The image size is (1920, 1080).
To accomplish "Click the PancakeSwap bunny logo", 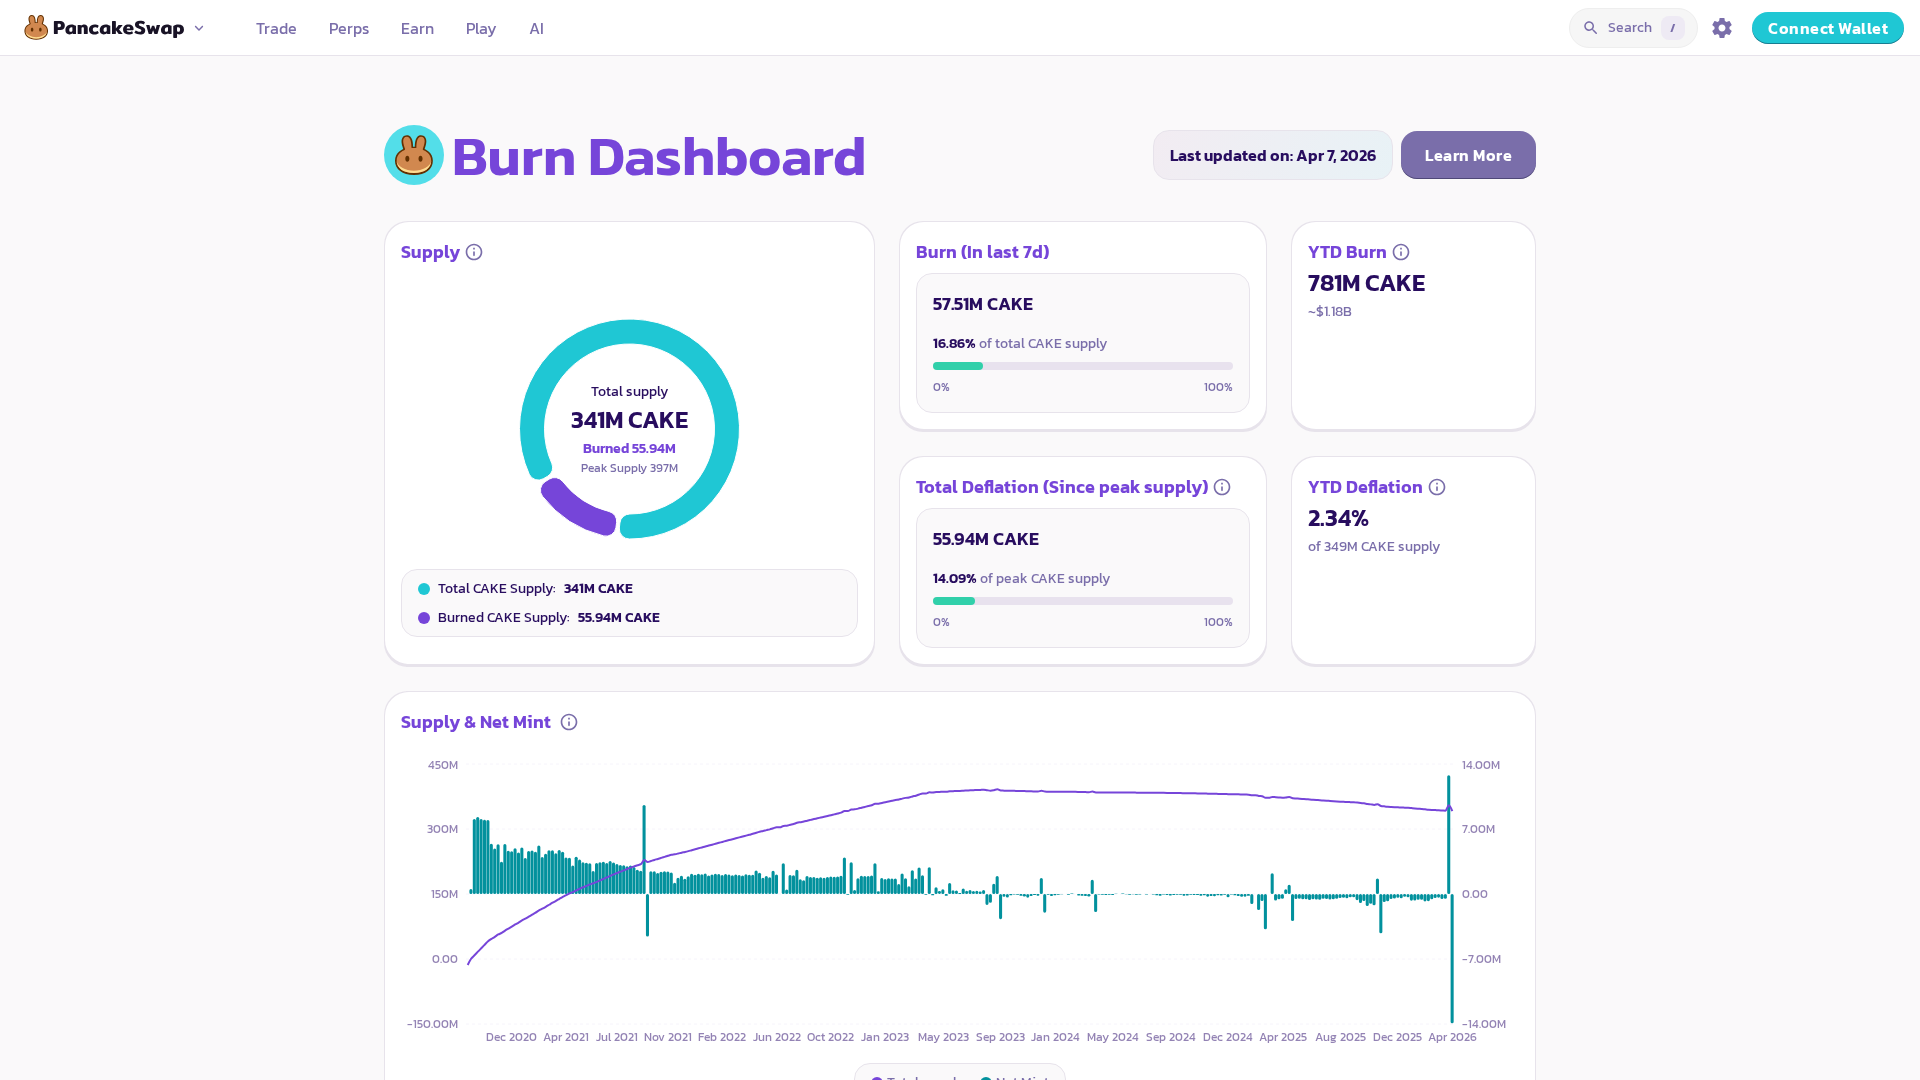I will (36, 28).
